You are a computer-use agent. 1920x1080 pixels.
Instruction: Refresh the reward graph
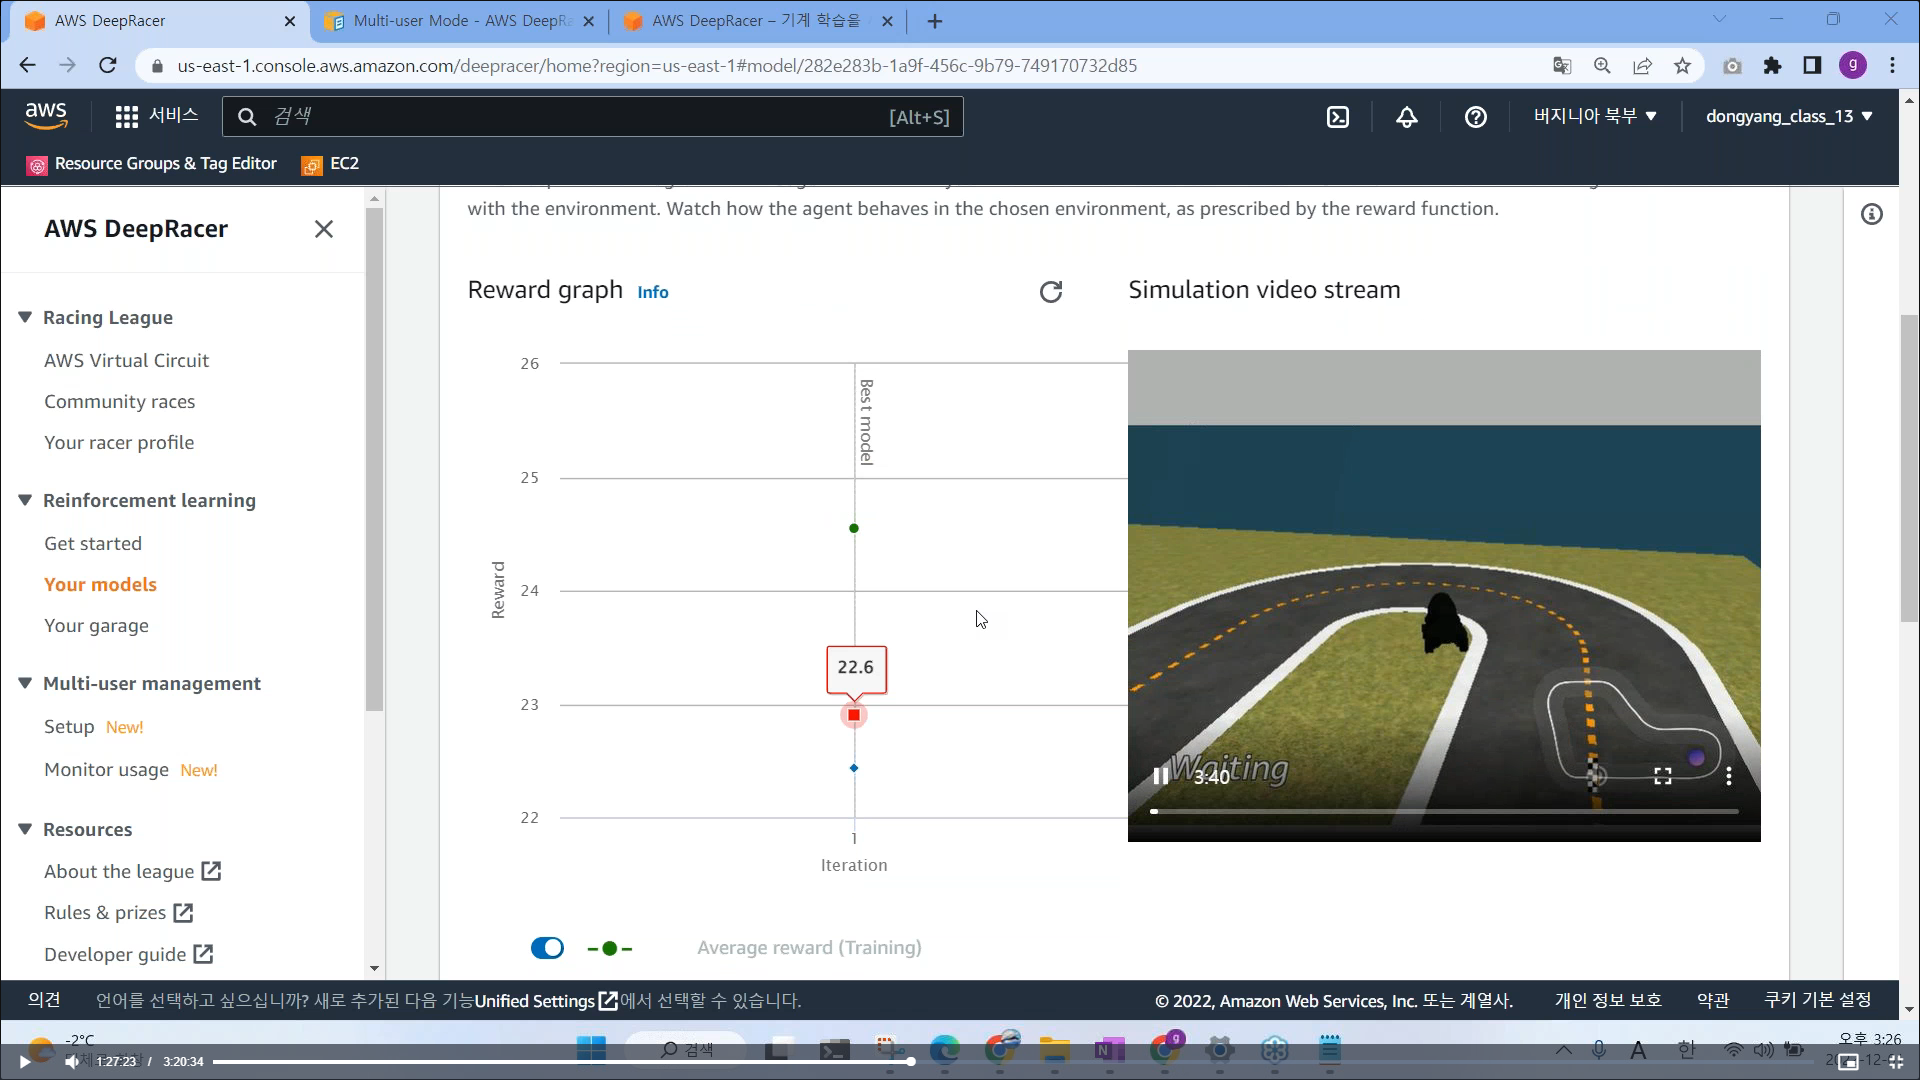1050,292
